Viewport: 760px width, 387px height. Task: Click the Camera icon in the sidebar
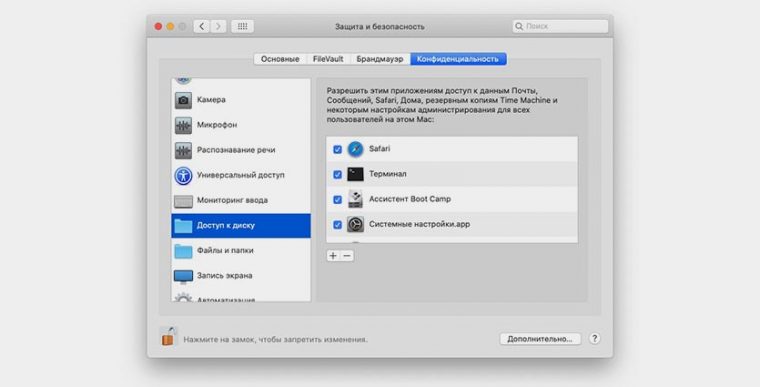[183, 100]
